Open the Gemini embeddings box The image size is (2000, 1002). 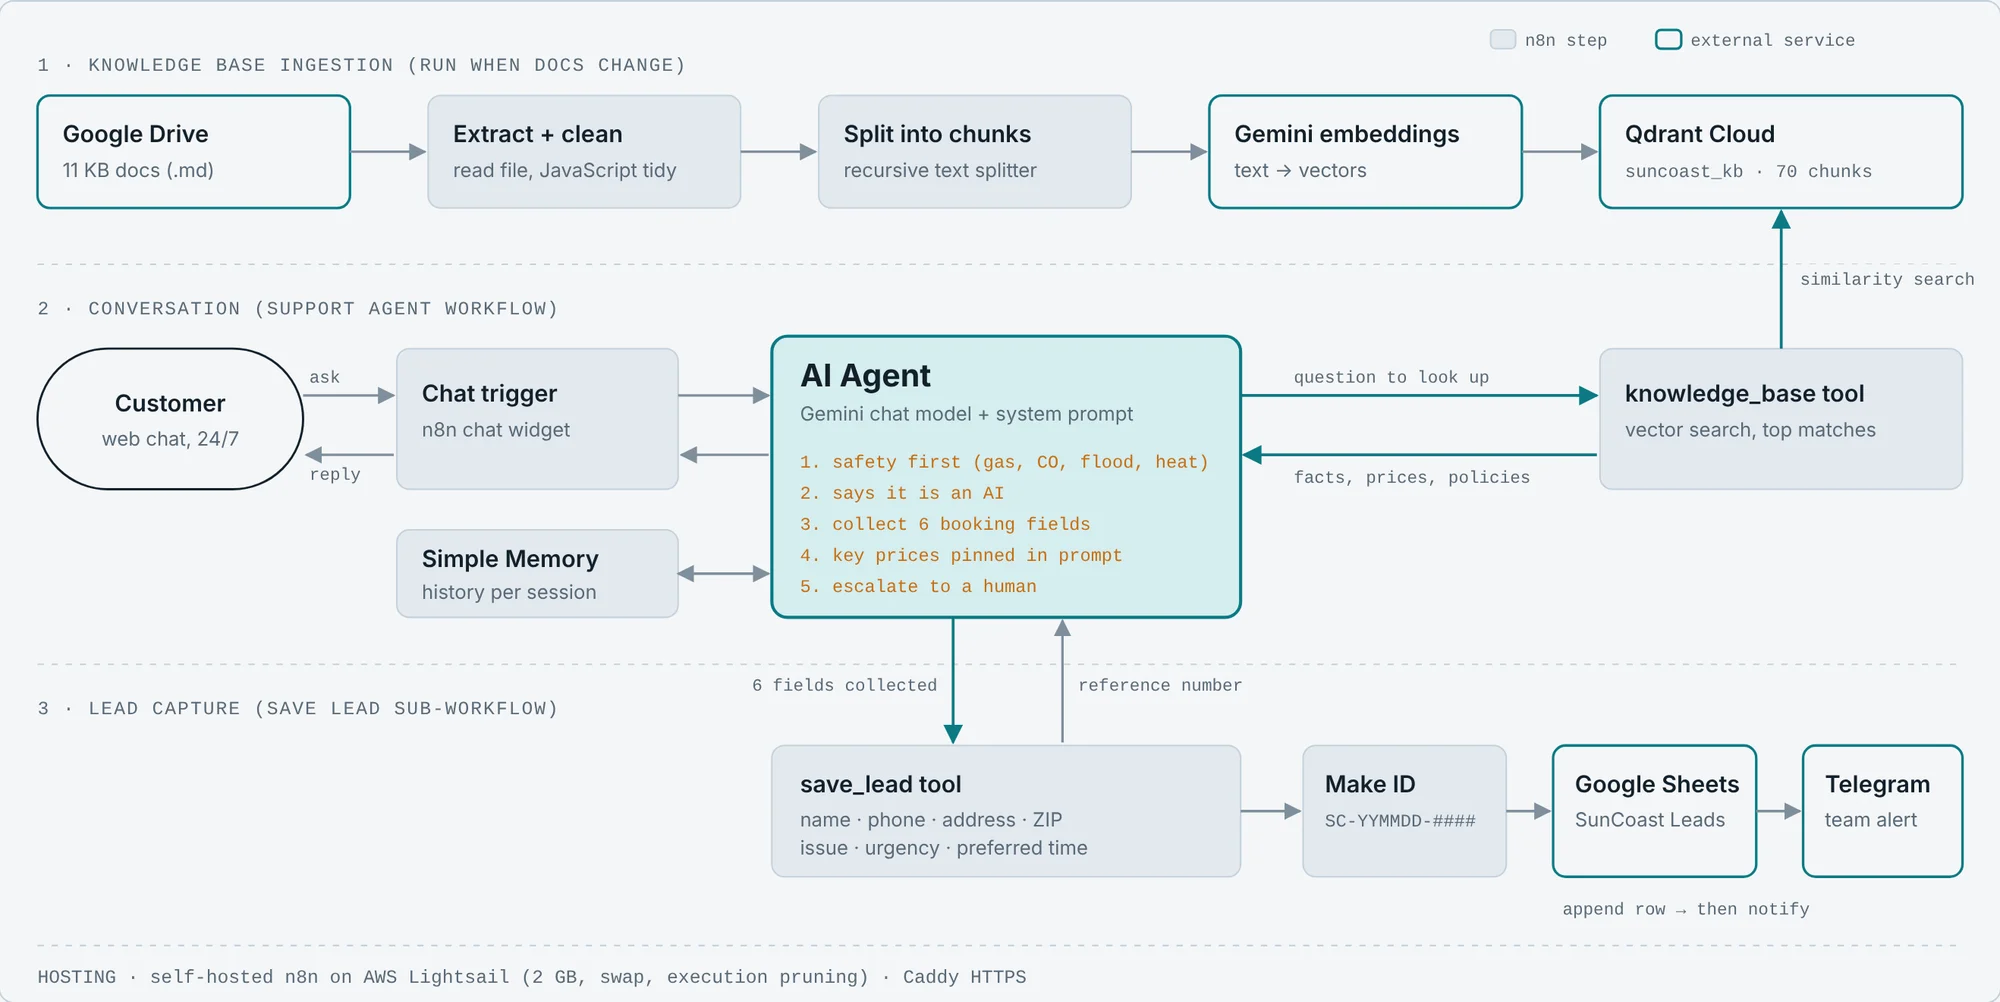coord(1365,152)
